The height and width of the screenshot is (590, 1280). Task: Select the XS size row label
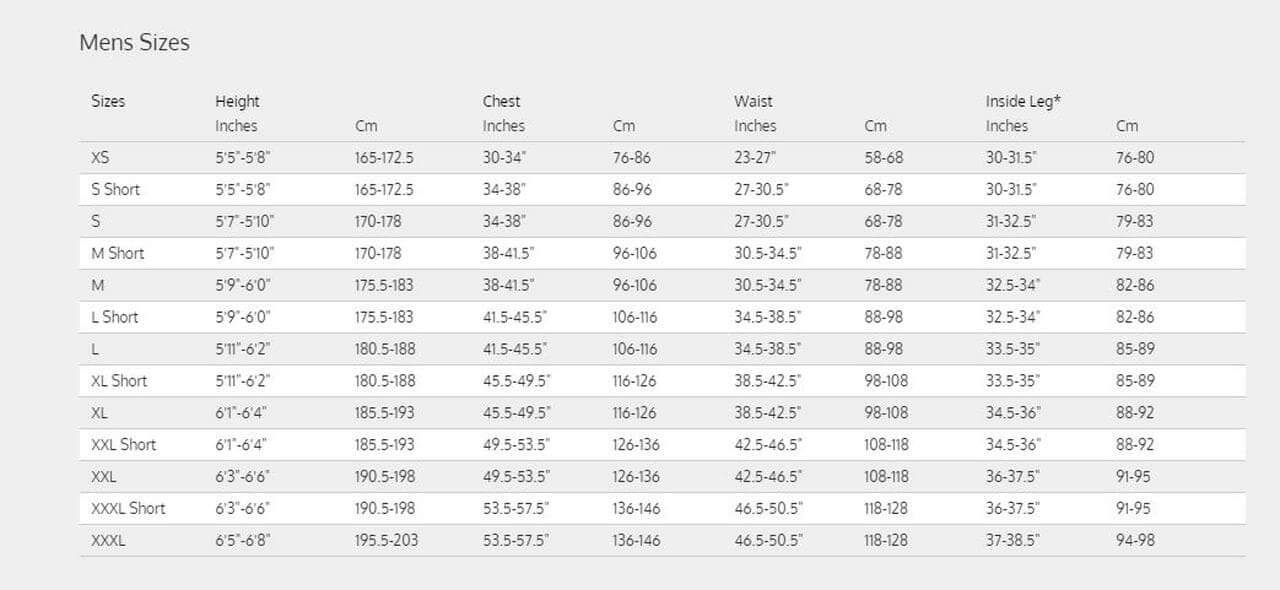100,157
